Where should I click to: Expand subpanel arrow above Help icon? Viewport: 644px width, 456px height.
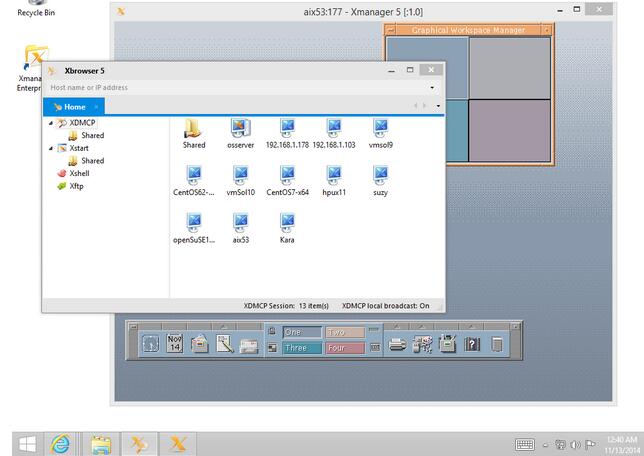coord(472,327)
